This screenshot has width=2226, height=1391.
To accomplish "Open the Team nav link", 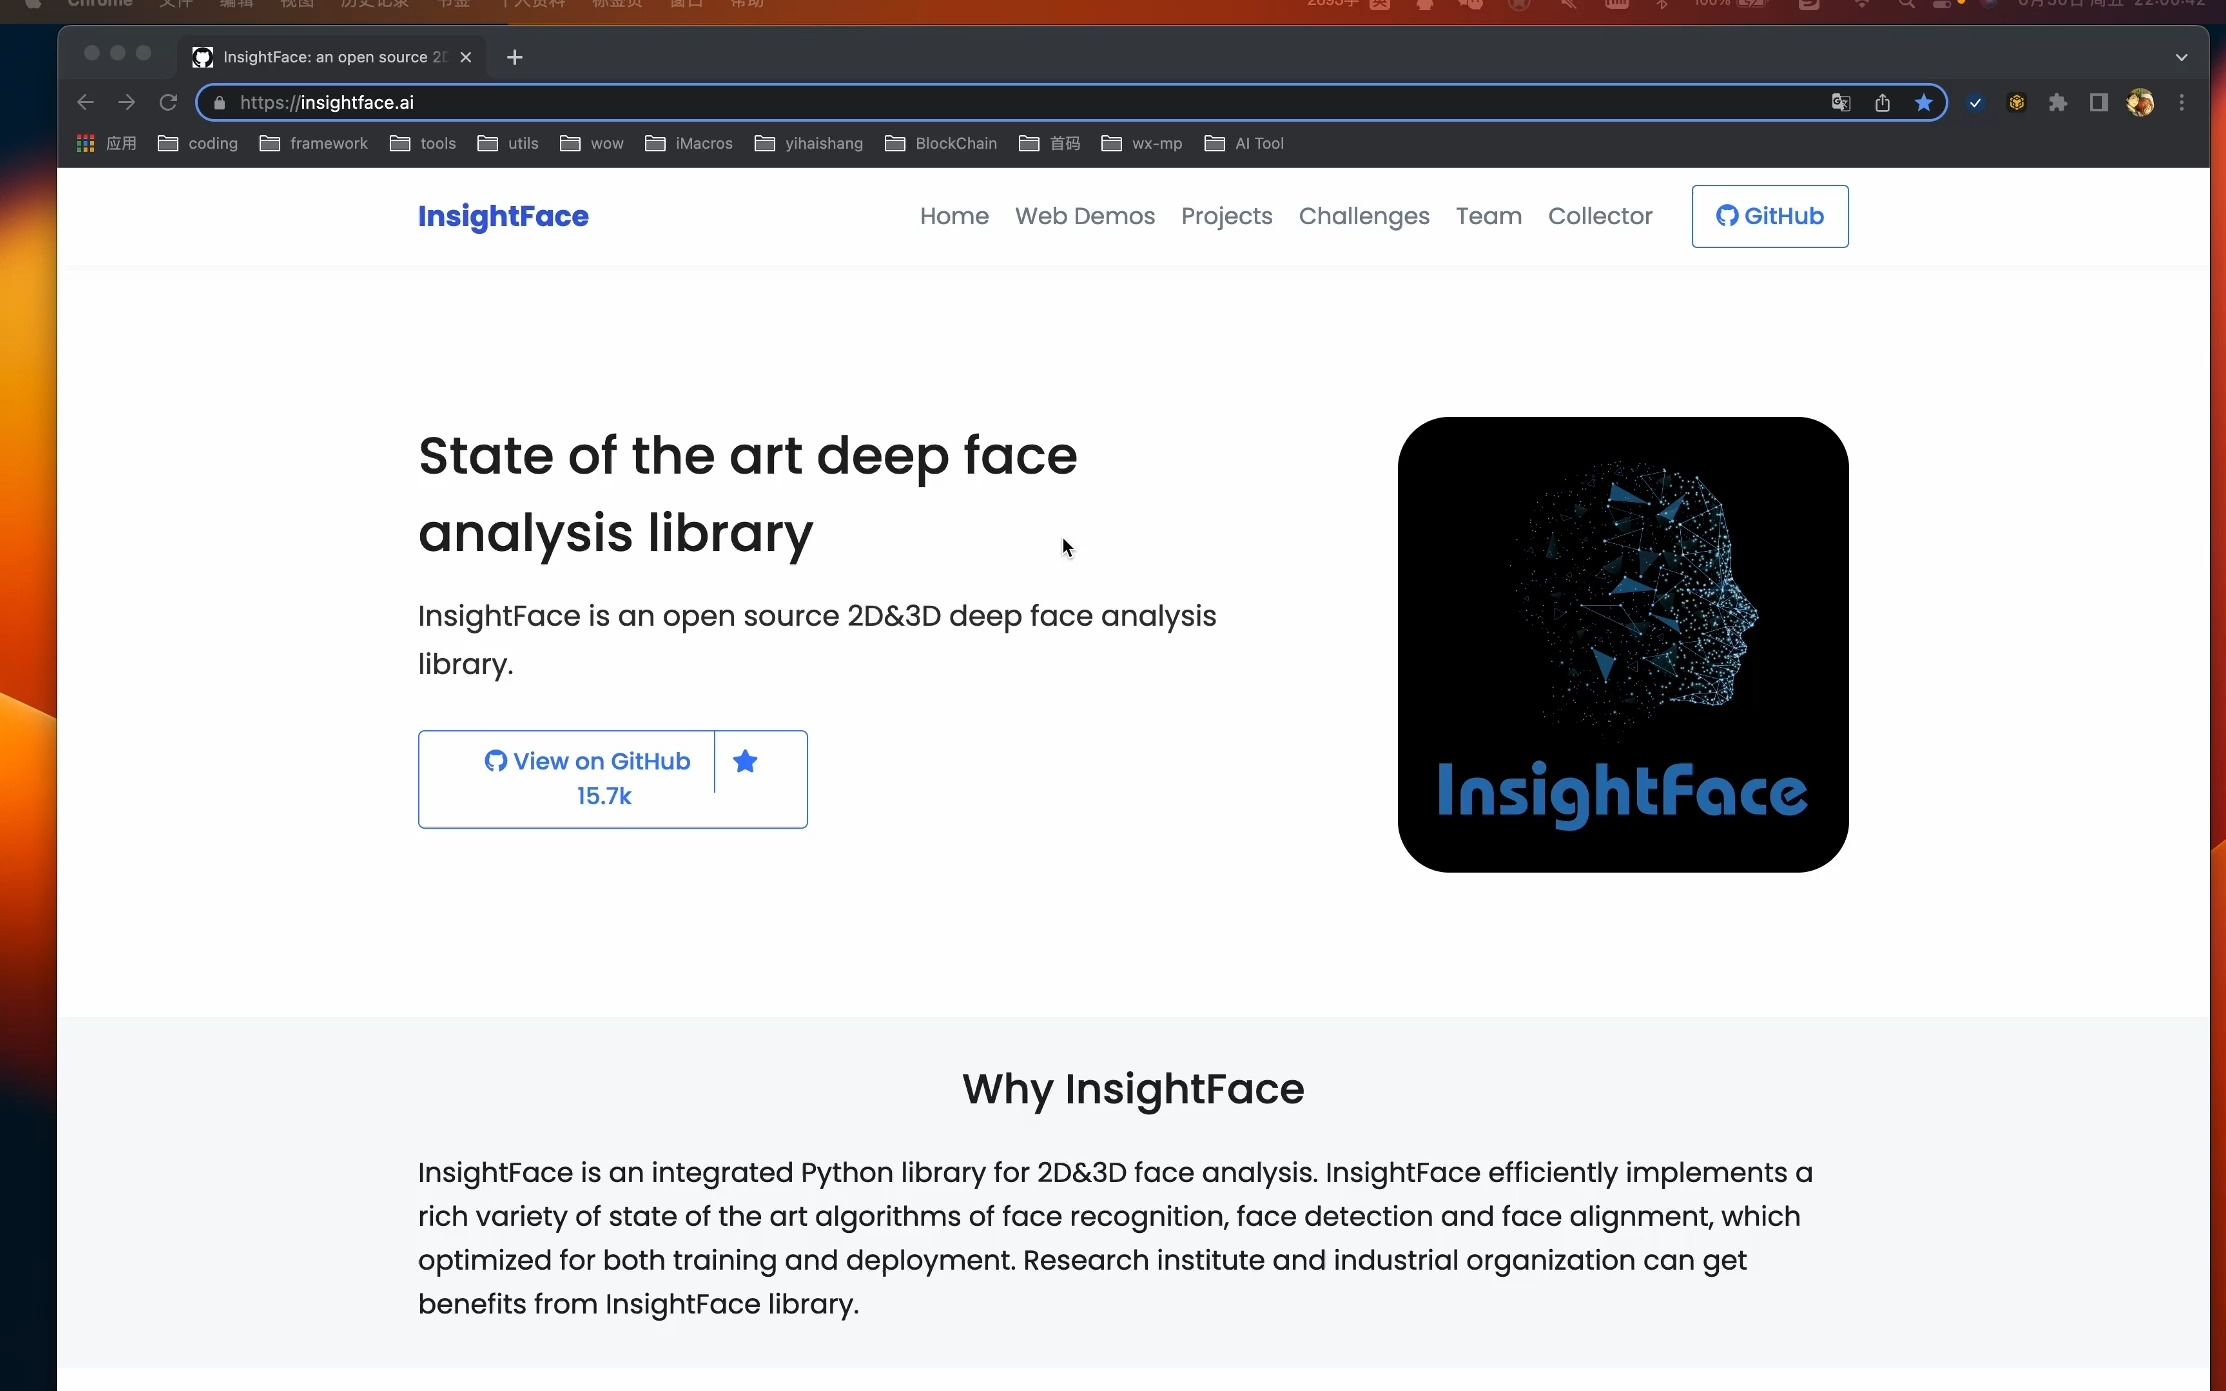I will click(x=1488, y=216).
